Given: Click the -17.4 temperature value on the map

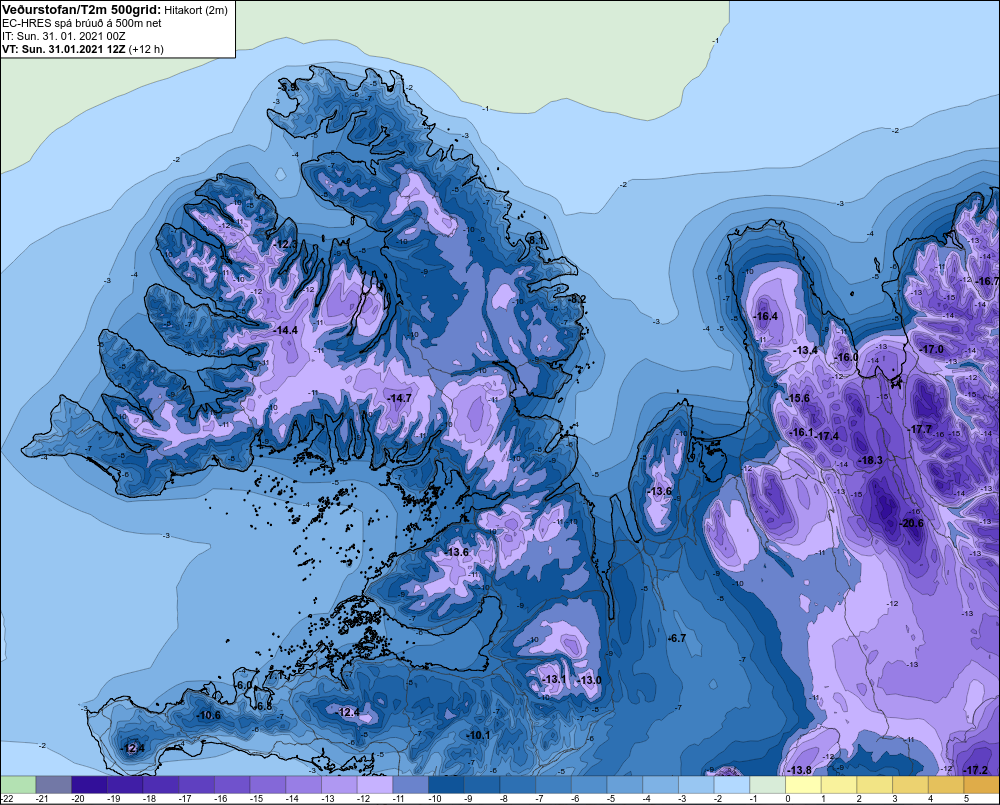Looking at the screenshot, I should tap(827, 436).
